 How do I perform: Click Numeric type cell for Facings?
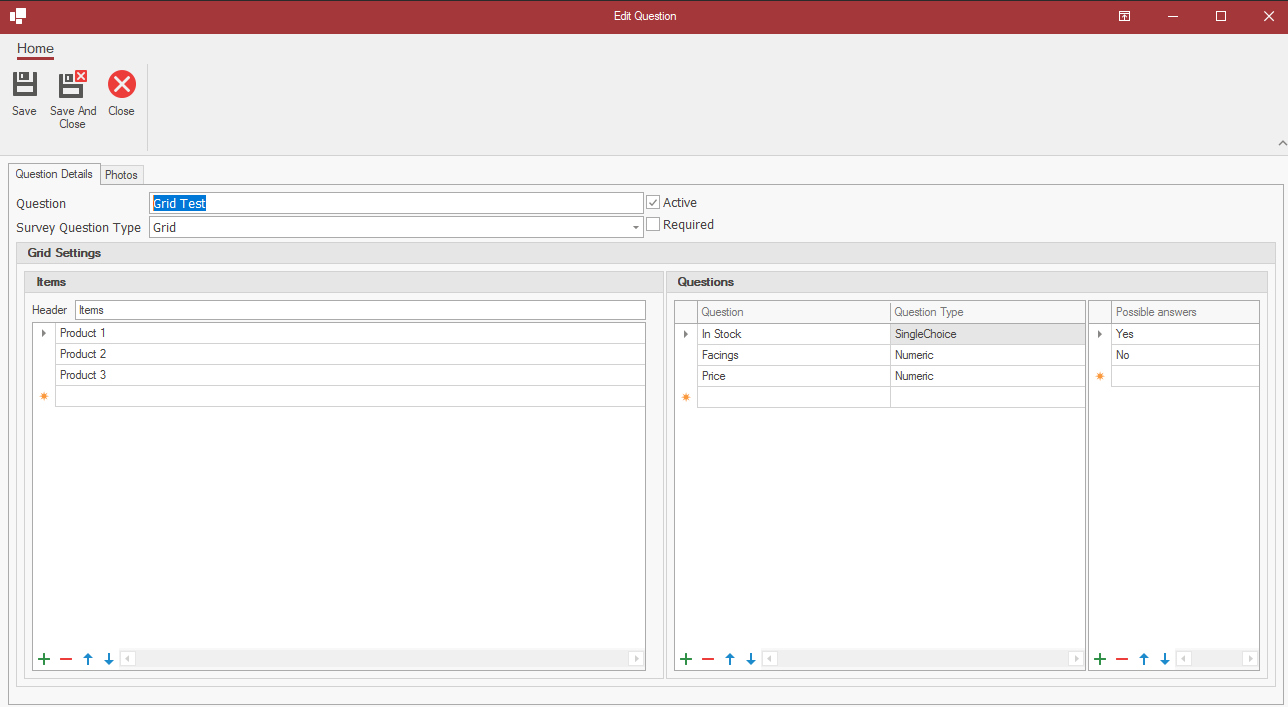click(987, 355)
